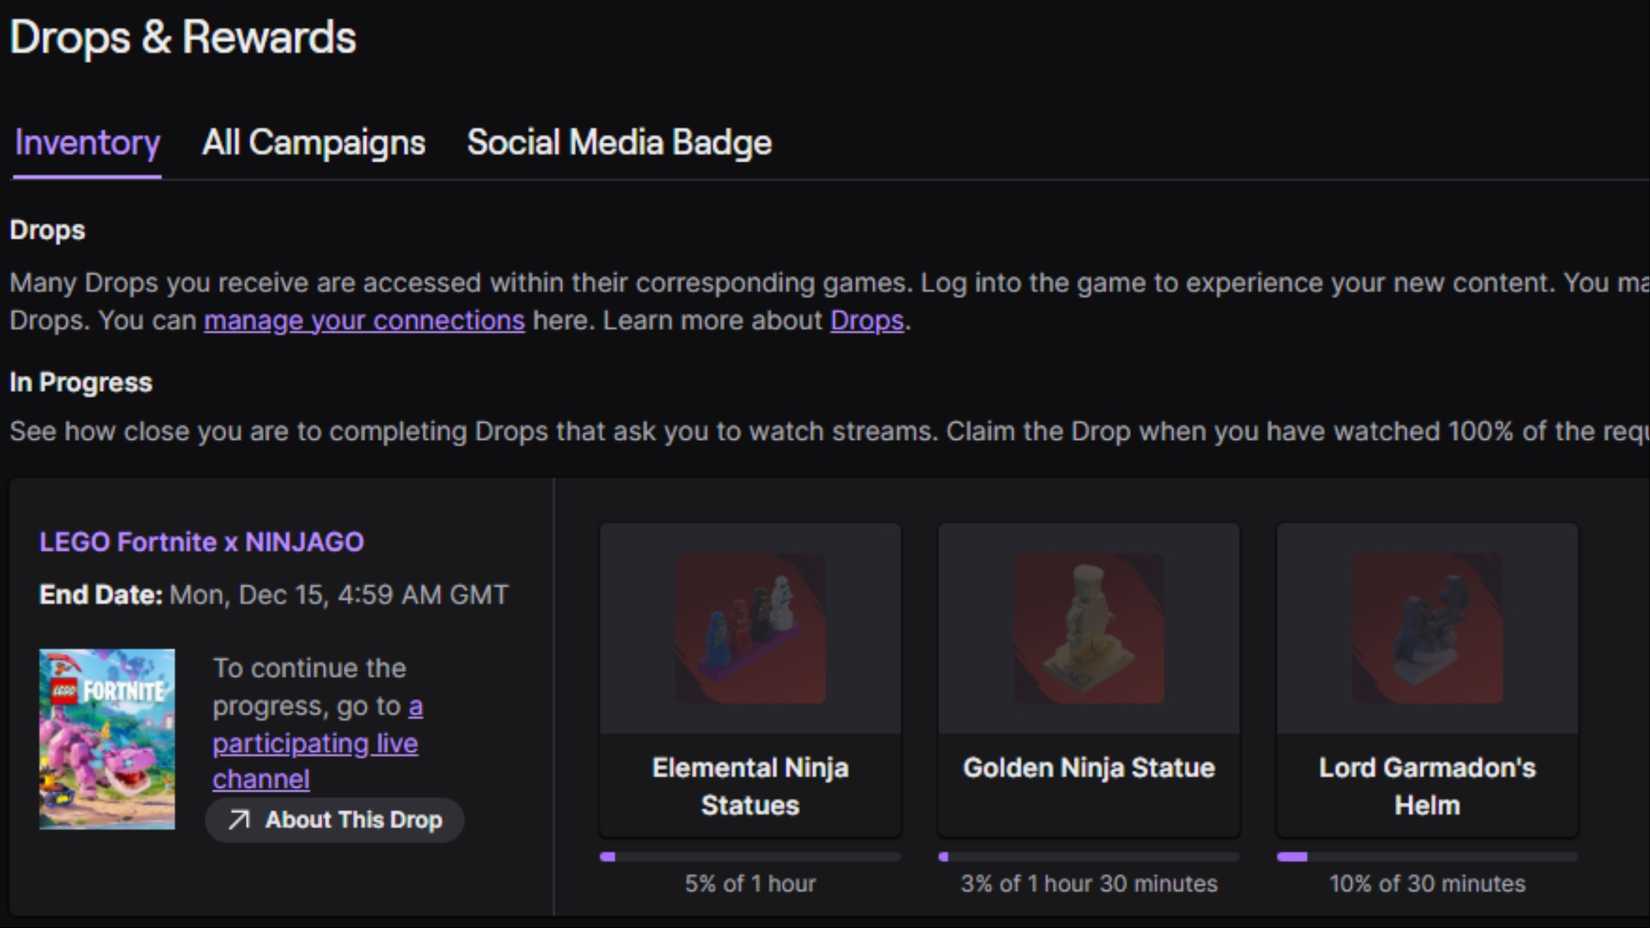Image resolution: width=1650 pixels, height=928 pixels.
Task: Open the Golden Ninja Statue reward image
Action: [x=1088, y=627]
